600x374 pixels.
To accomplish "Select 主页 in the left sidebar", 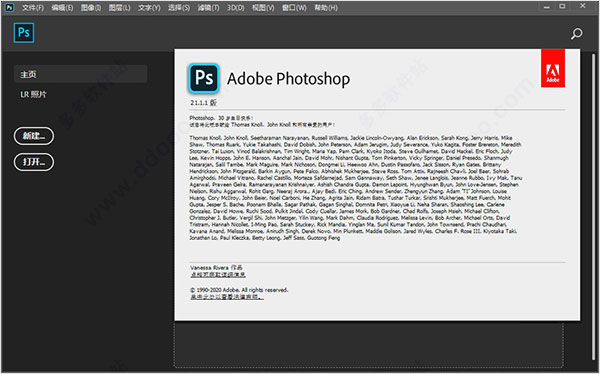I will (x=80, y=74).
